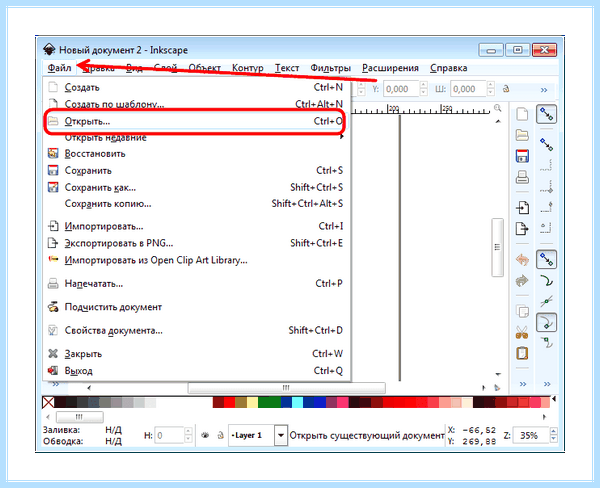
Task: Toggle snap bounding box centers icon
Action: [546, 228]
